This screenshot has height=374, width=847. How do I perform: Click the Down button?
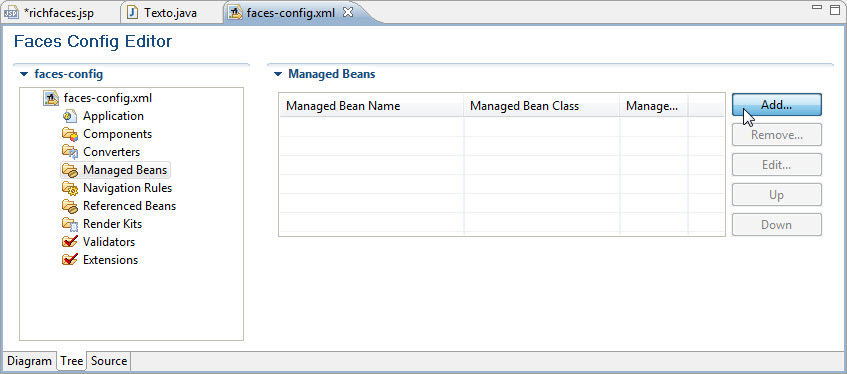coord(777,225)
